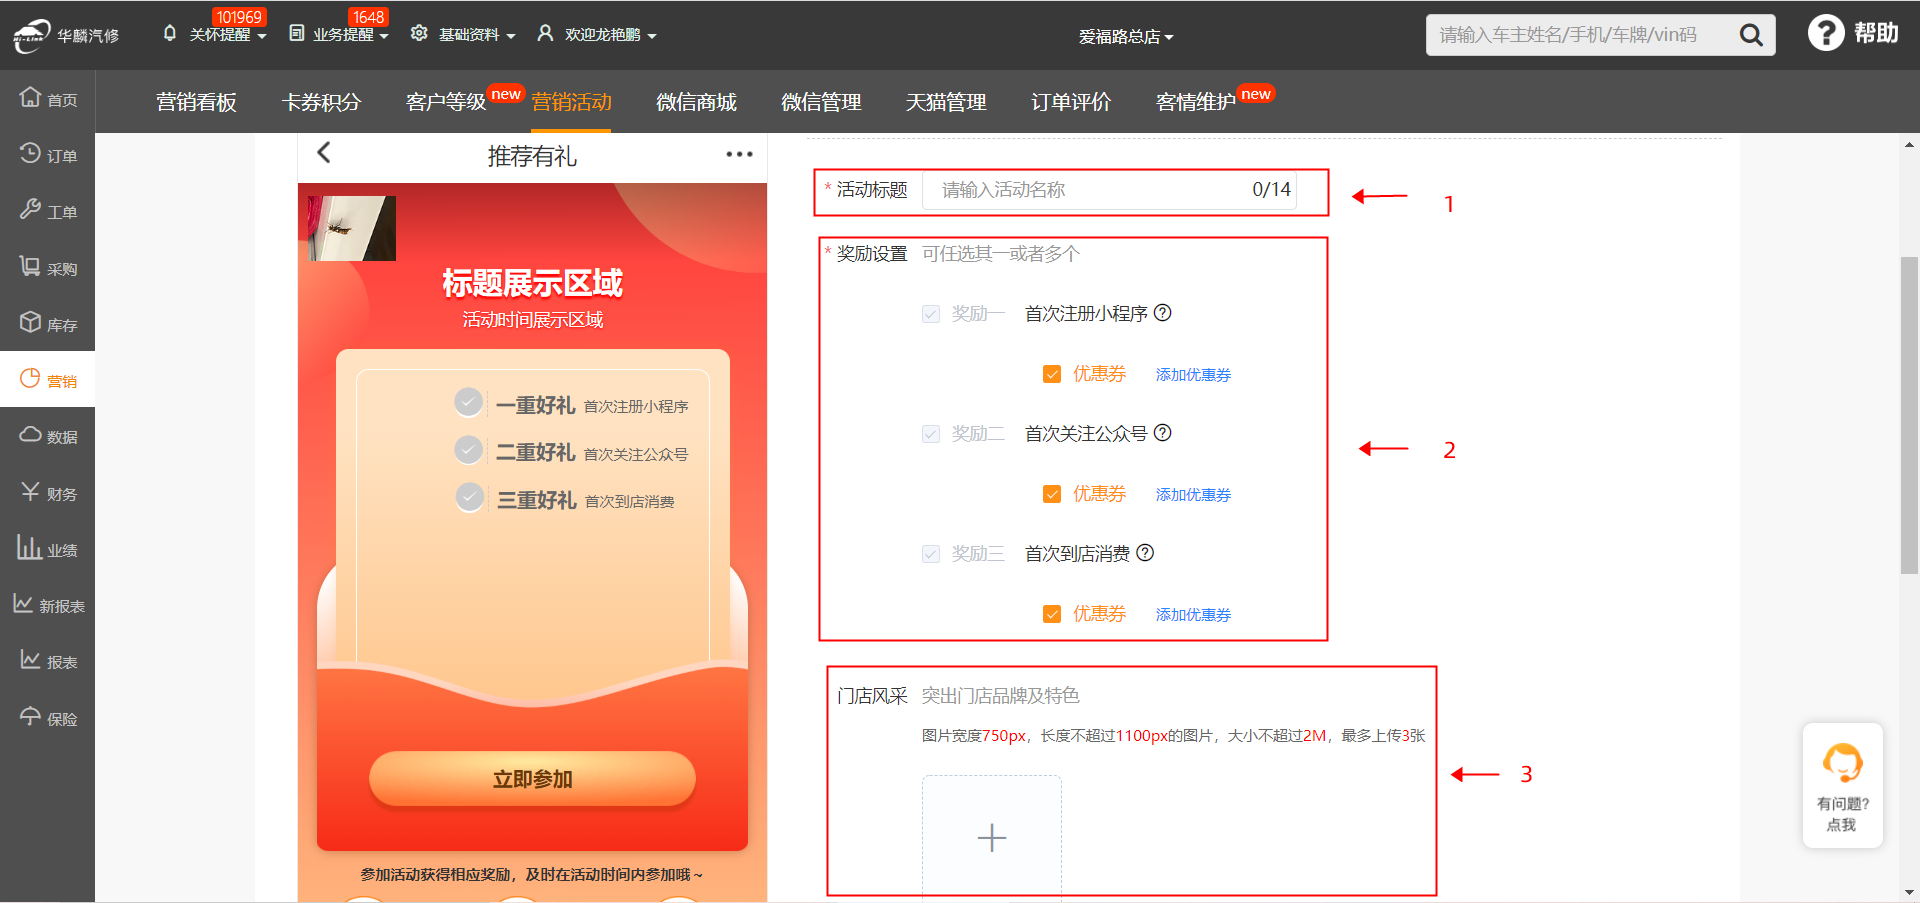Open 采购 in the sidebar
The width and height of the screenshot is (1920, 903).
(x=48, y=268)
